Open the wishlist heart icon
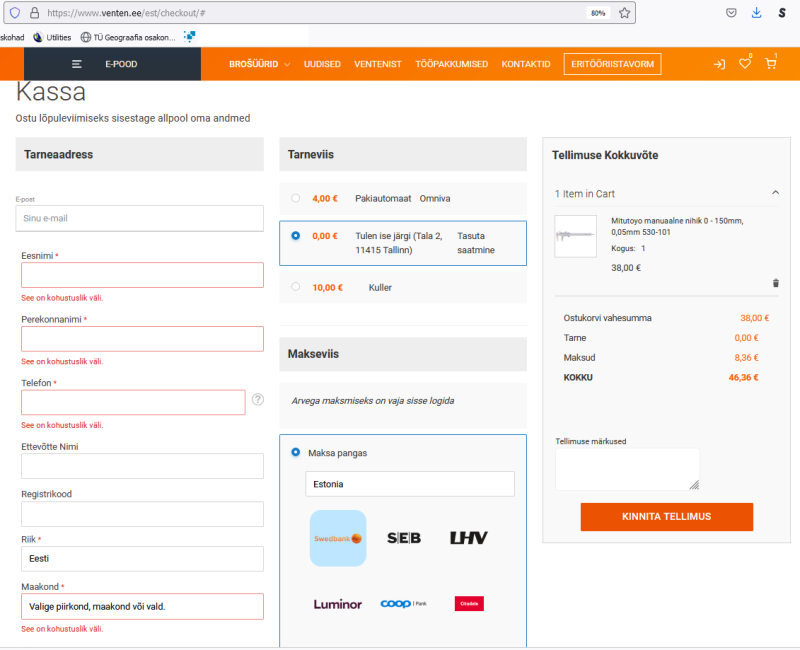Viewport: 800px width, 650px height. 745,63
